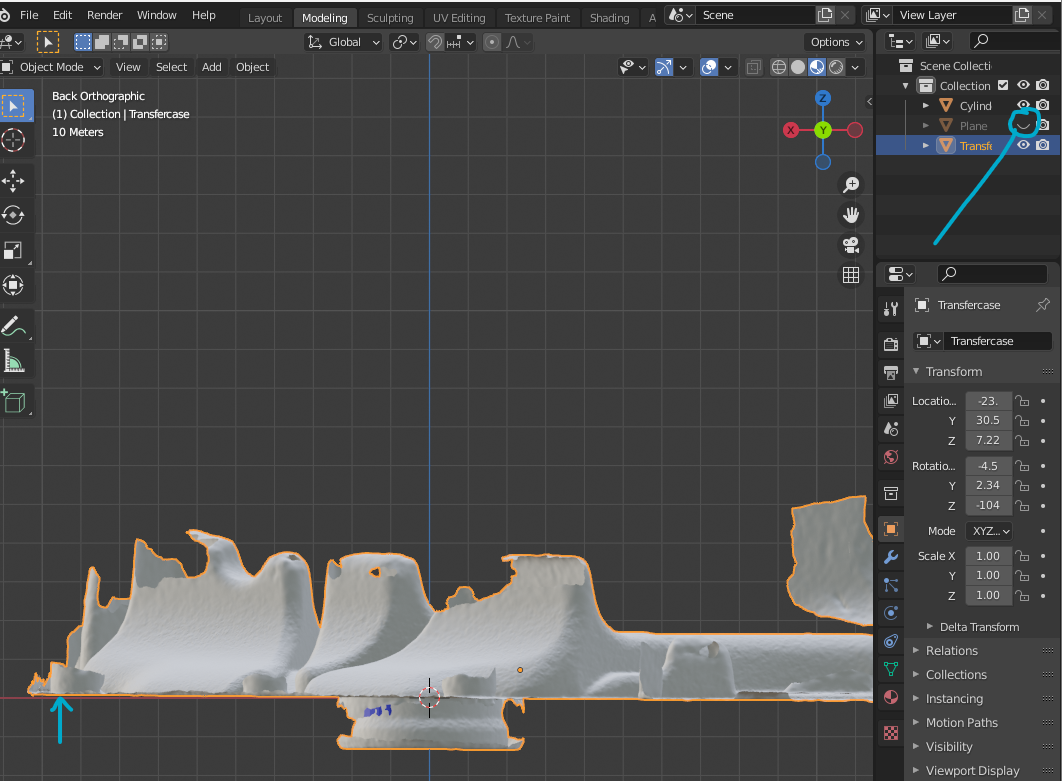The width and height of the screenshot is (1062, 781).
Task: Open the Global transform orientation dropdown
Action: (x=344, y=42)
